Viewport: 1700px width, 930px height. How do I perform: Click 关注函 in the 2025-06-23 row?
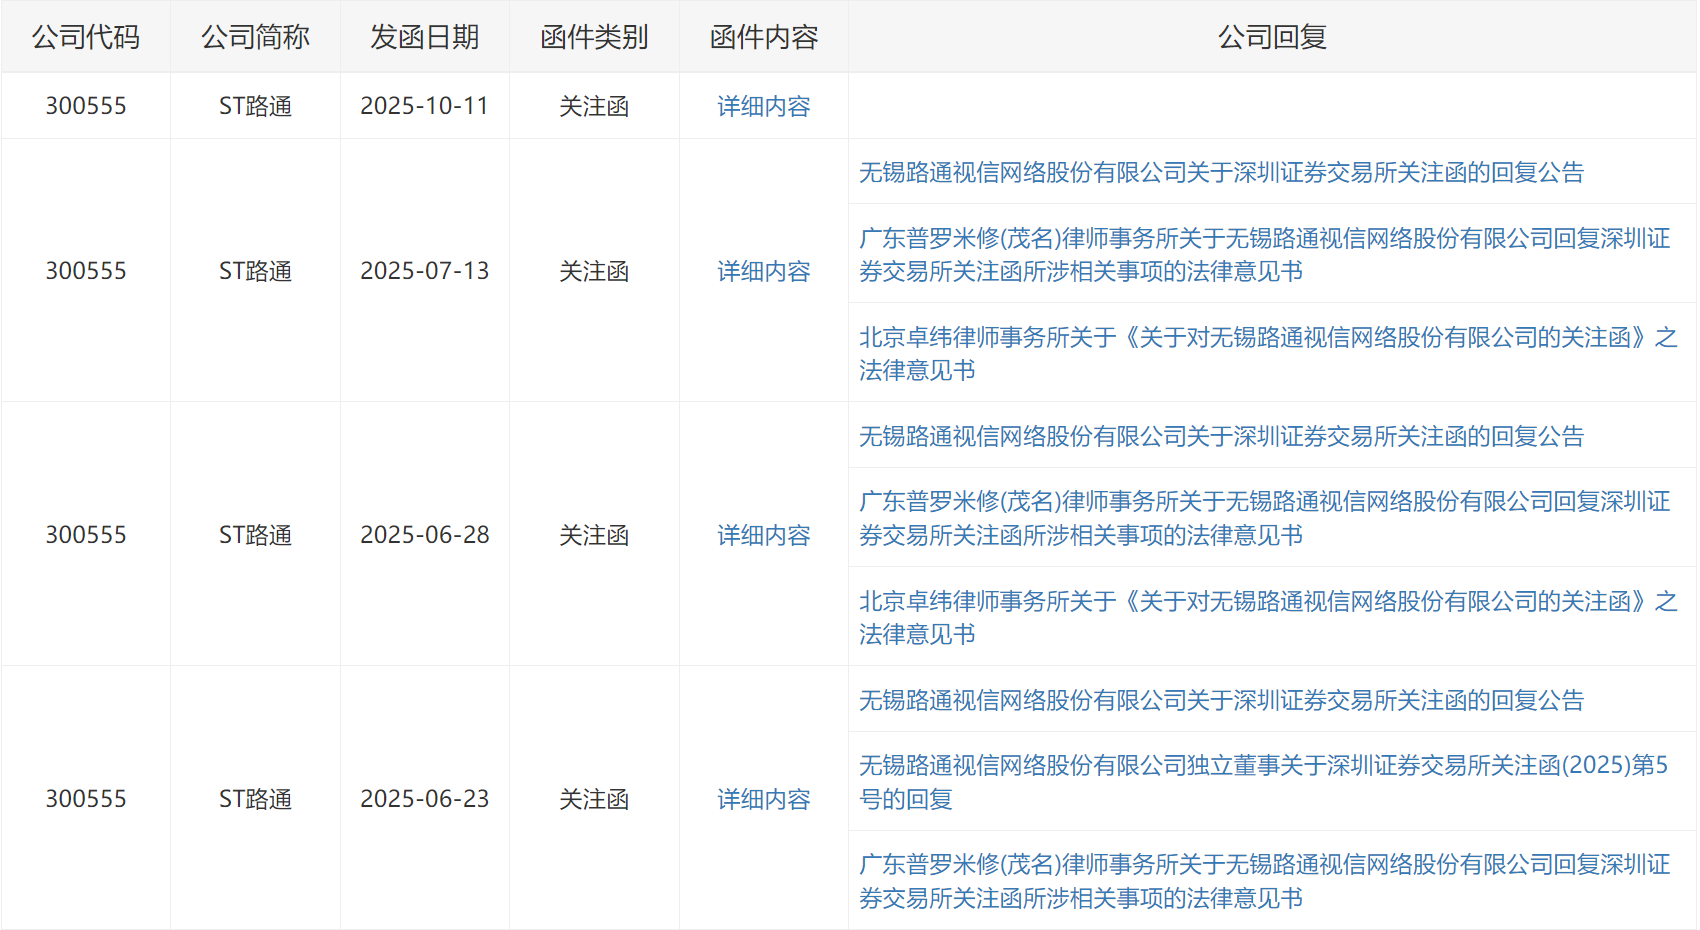594,799
